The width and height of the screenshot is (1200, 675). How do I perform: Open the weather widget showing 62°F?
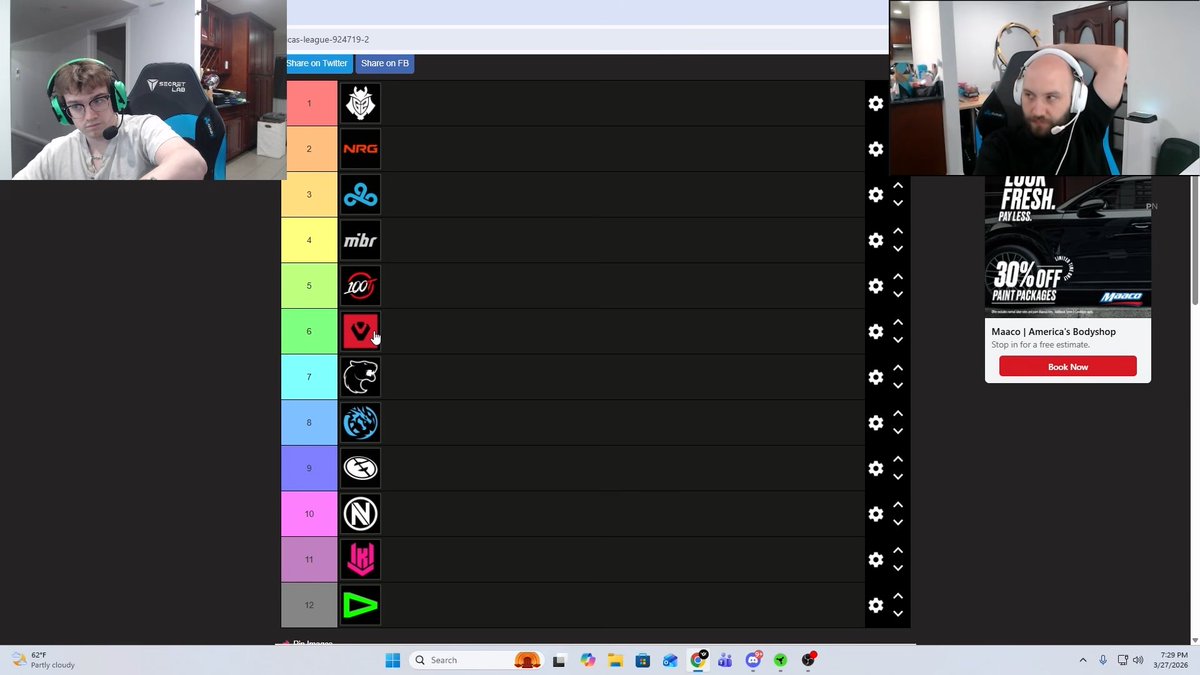click(x=43, y=660)
